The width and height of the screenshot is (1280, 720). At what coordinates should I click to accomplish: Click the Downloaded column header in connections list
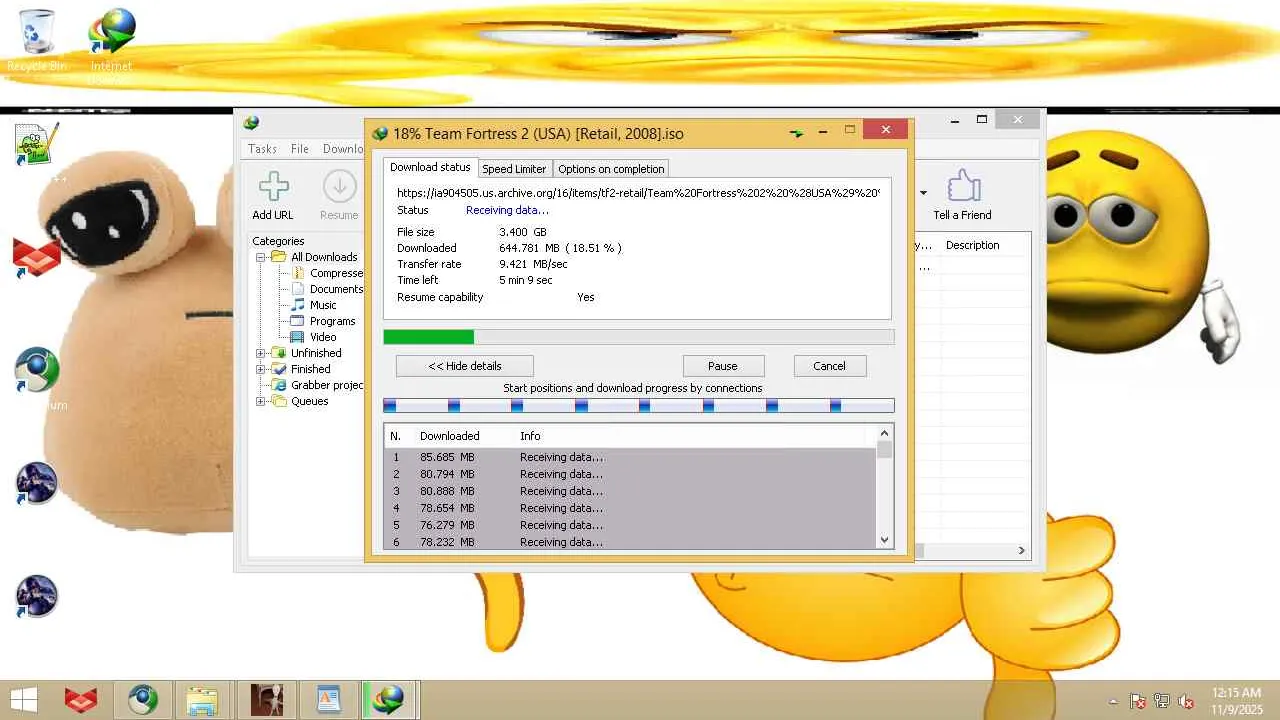(450, 436)
